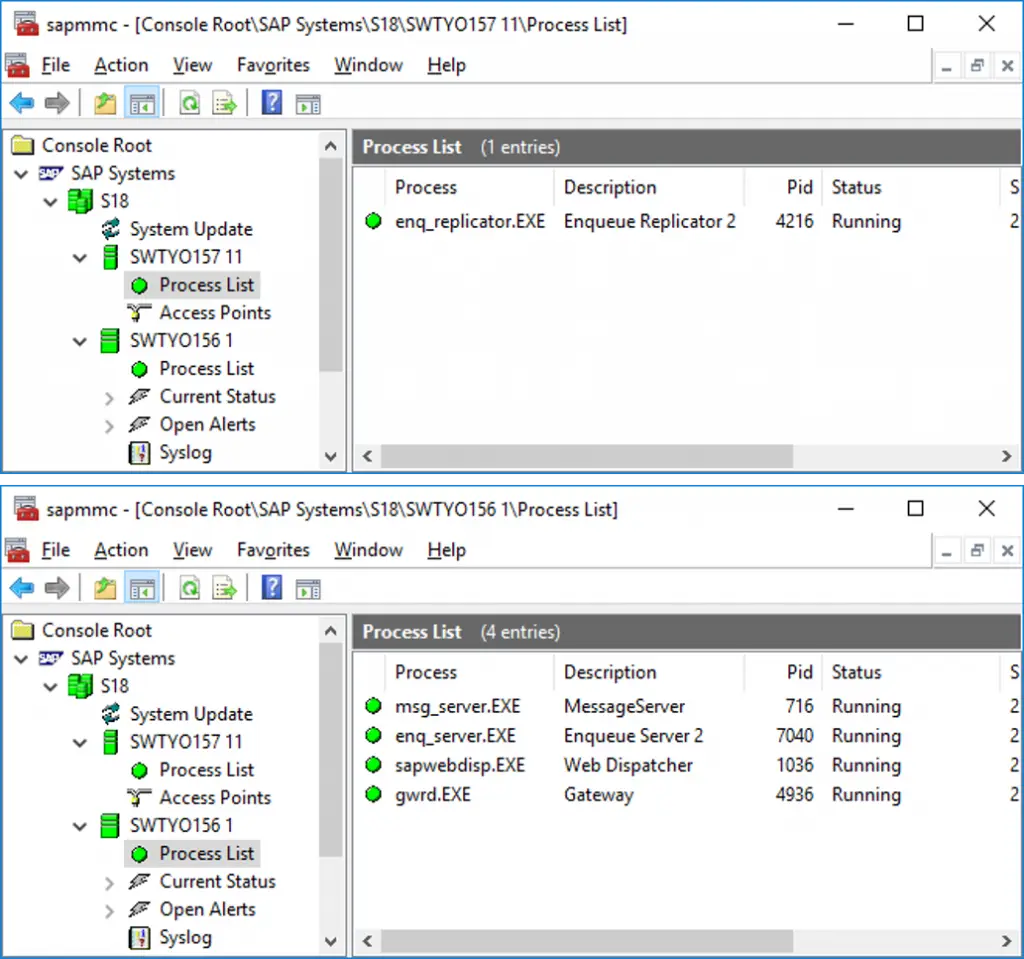Click sapmmc app icon in top title bar

(26, 24)
